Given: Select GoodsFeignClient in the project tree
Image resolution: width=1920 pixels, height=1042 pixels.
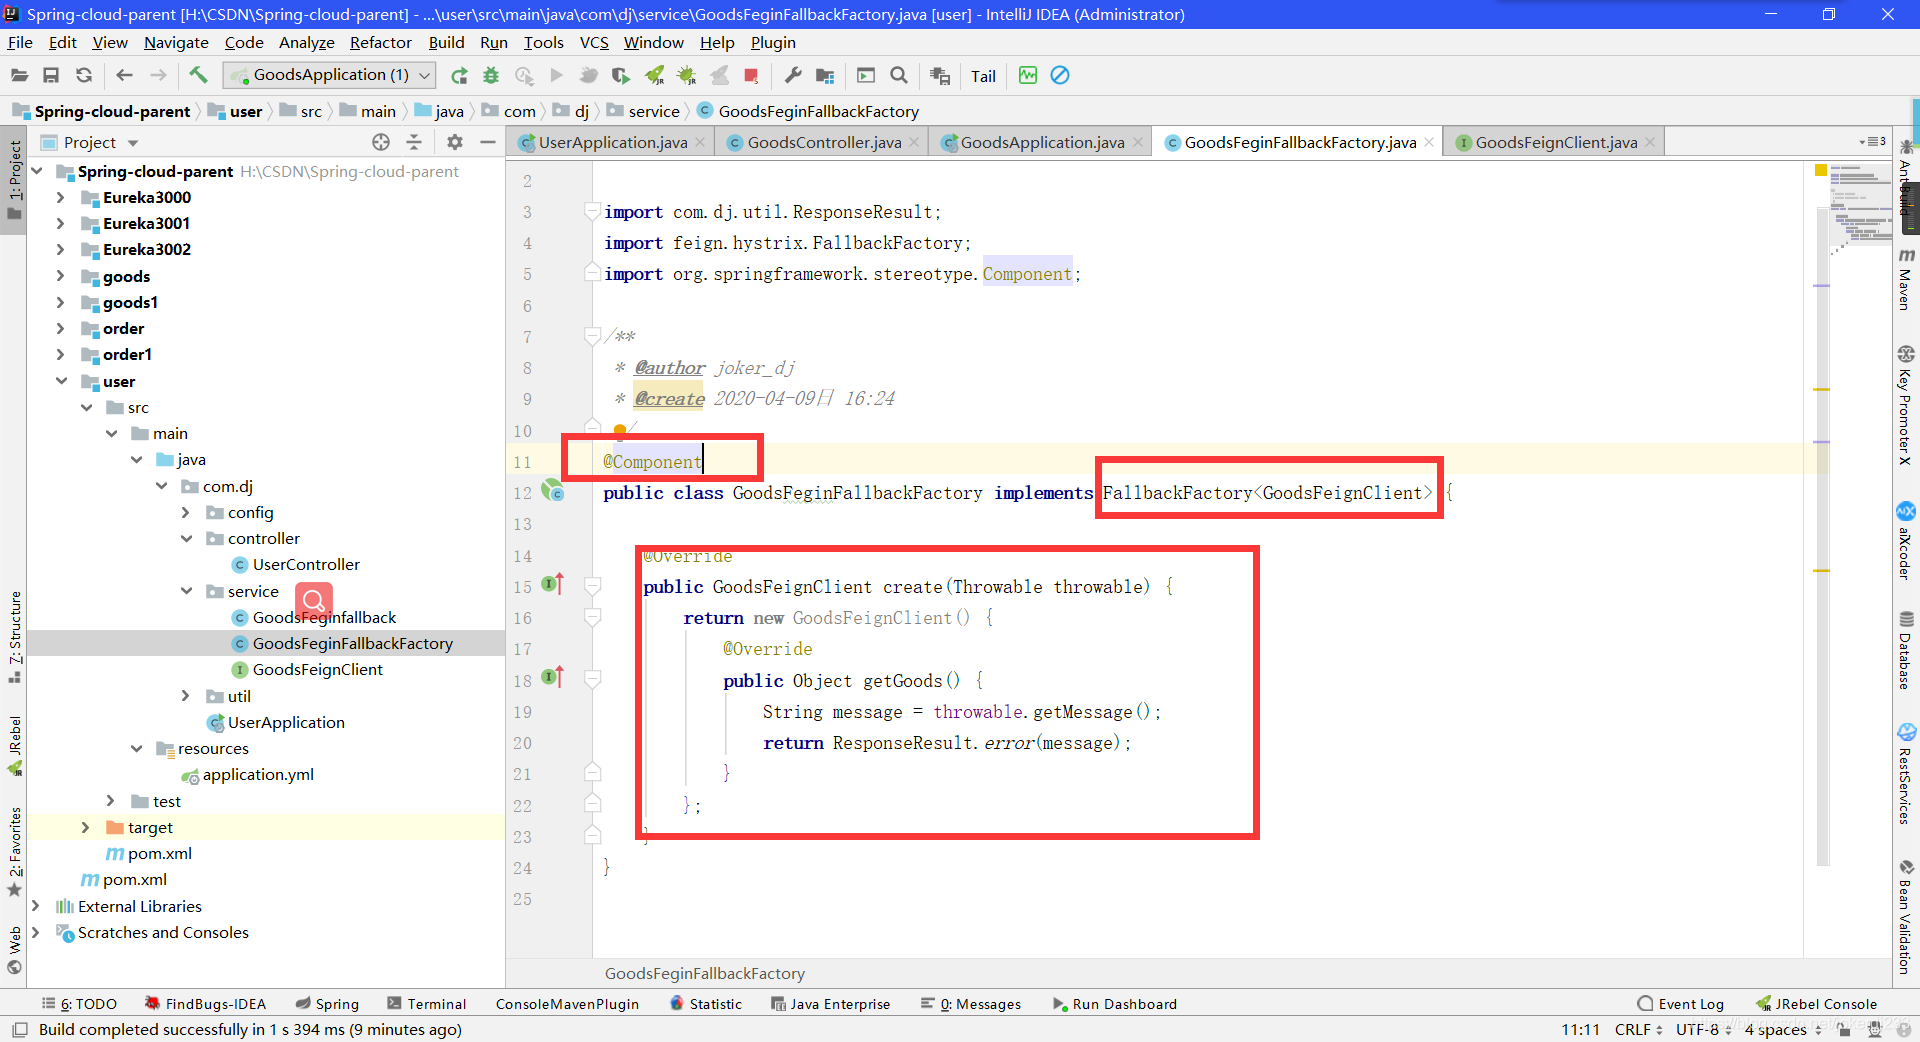Looking at the screenshot, I should pos(317,669).
